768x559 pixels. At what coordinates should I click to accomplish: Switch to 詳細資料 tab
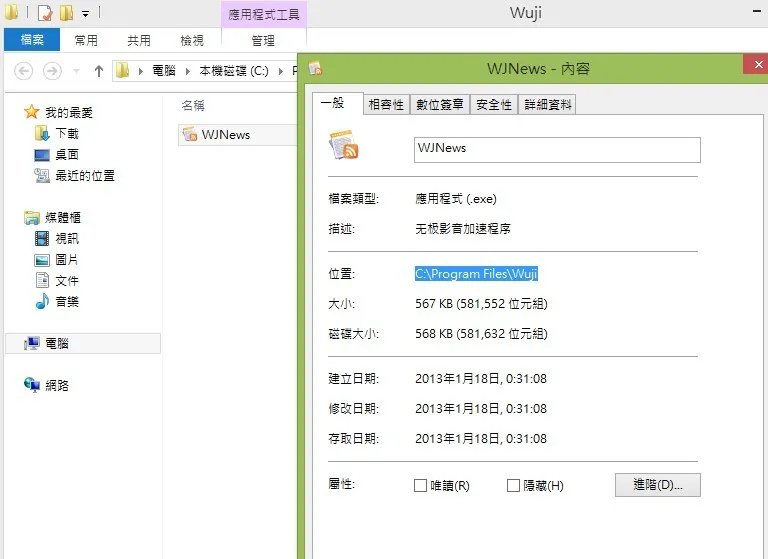click(548, 104)
